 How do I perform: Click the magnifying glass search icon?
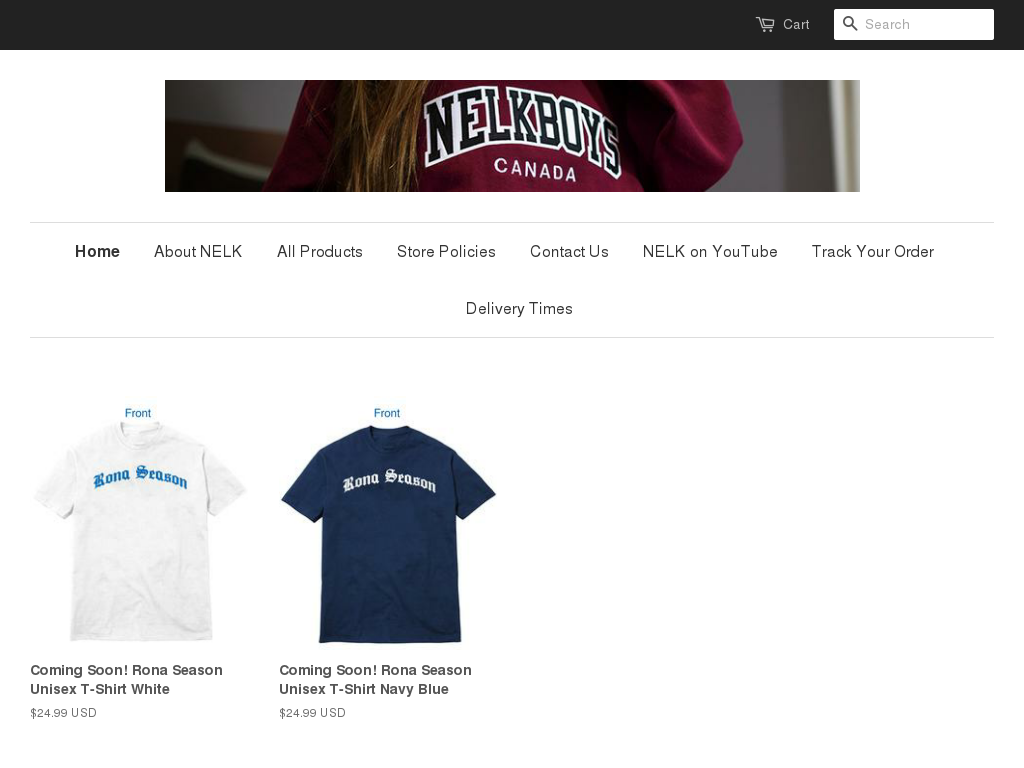click(850, 24)
